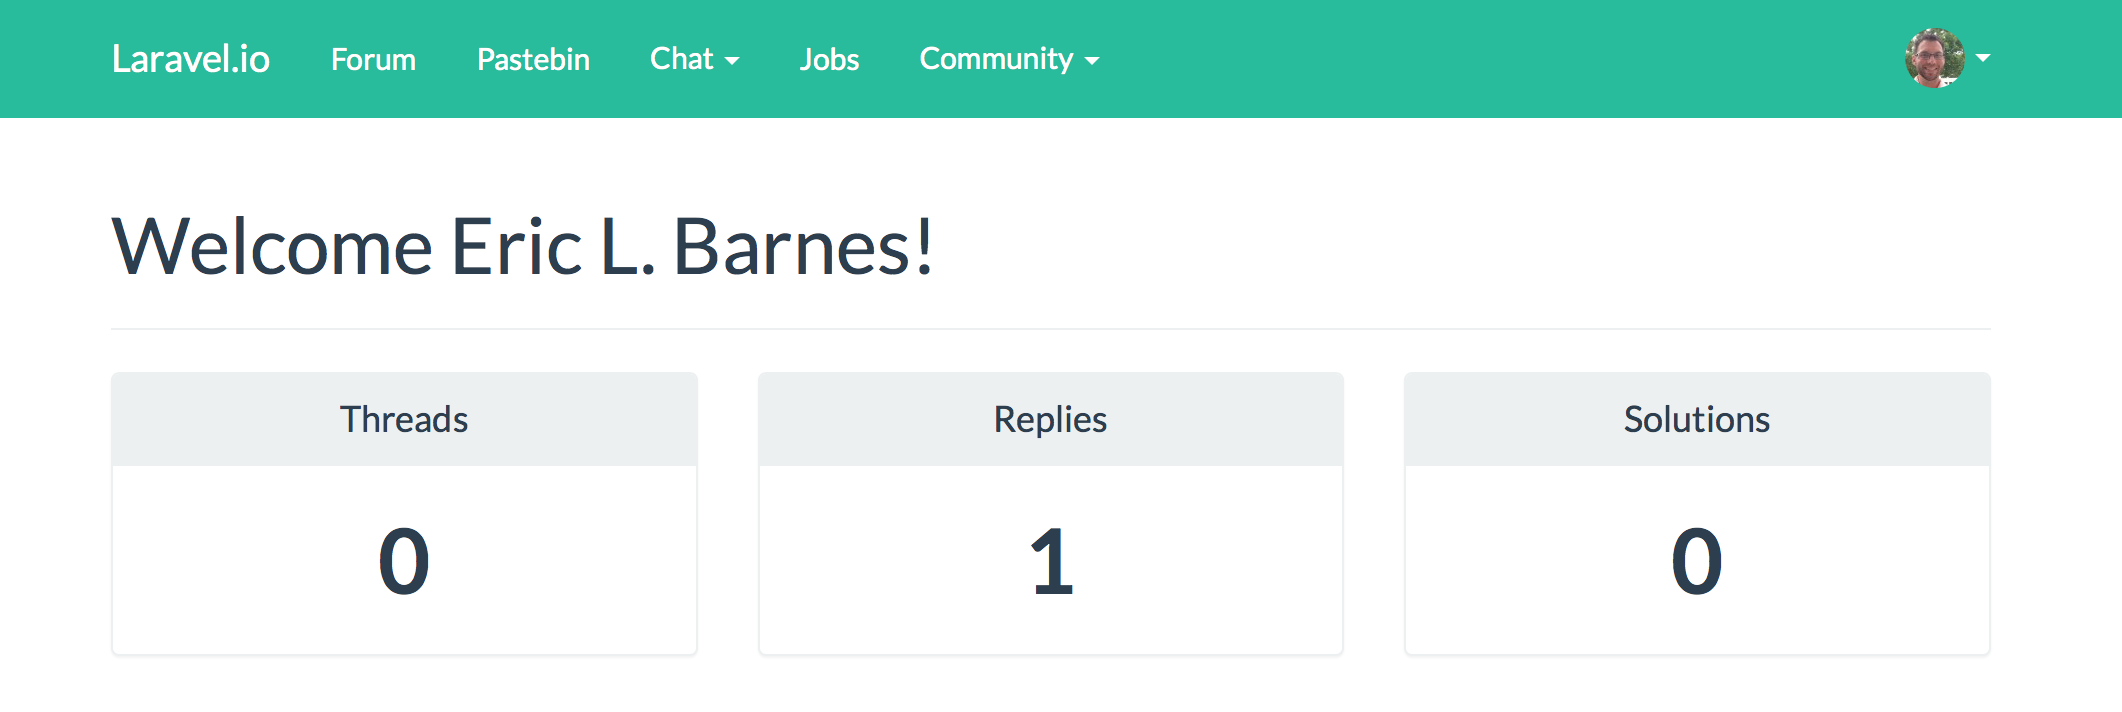Open the Jobs page

pyautogui.click(x=829, y=59)
